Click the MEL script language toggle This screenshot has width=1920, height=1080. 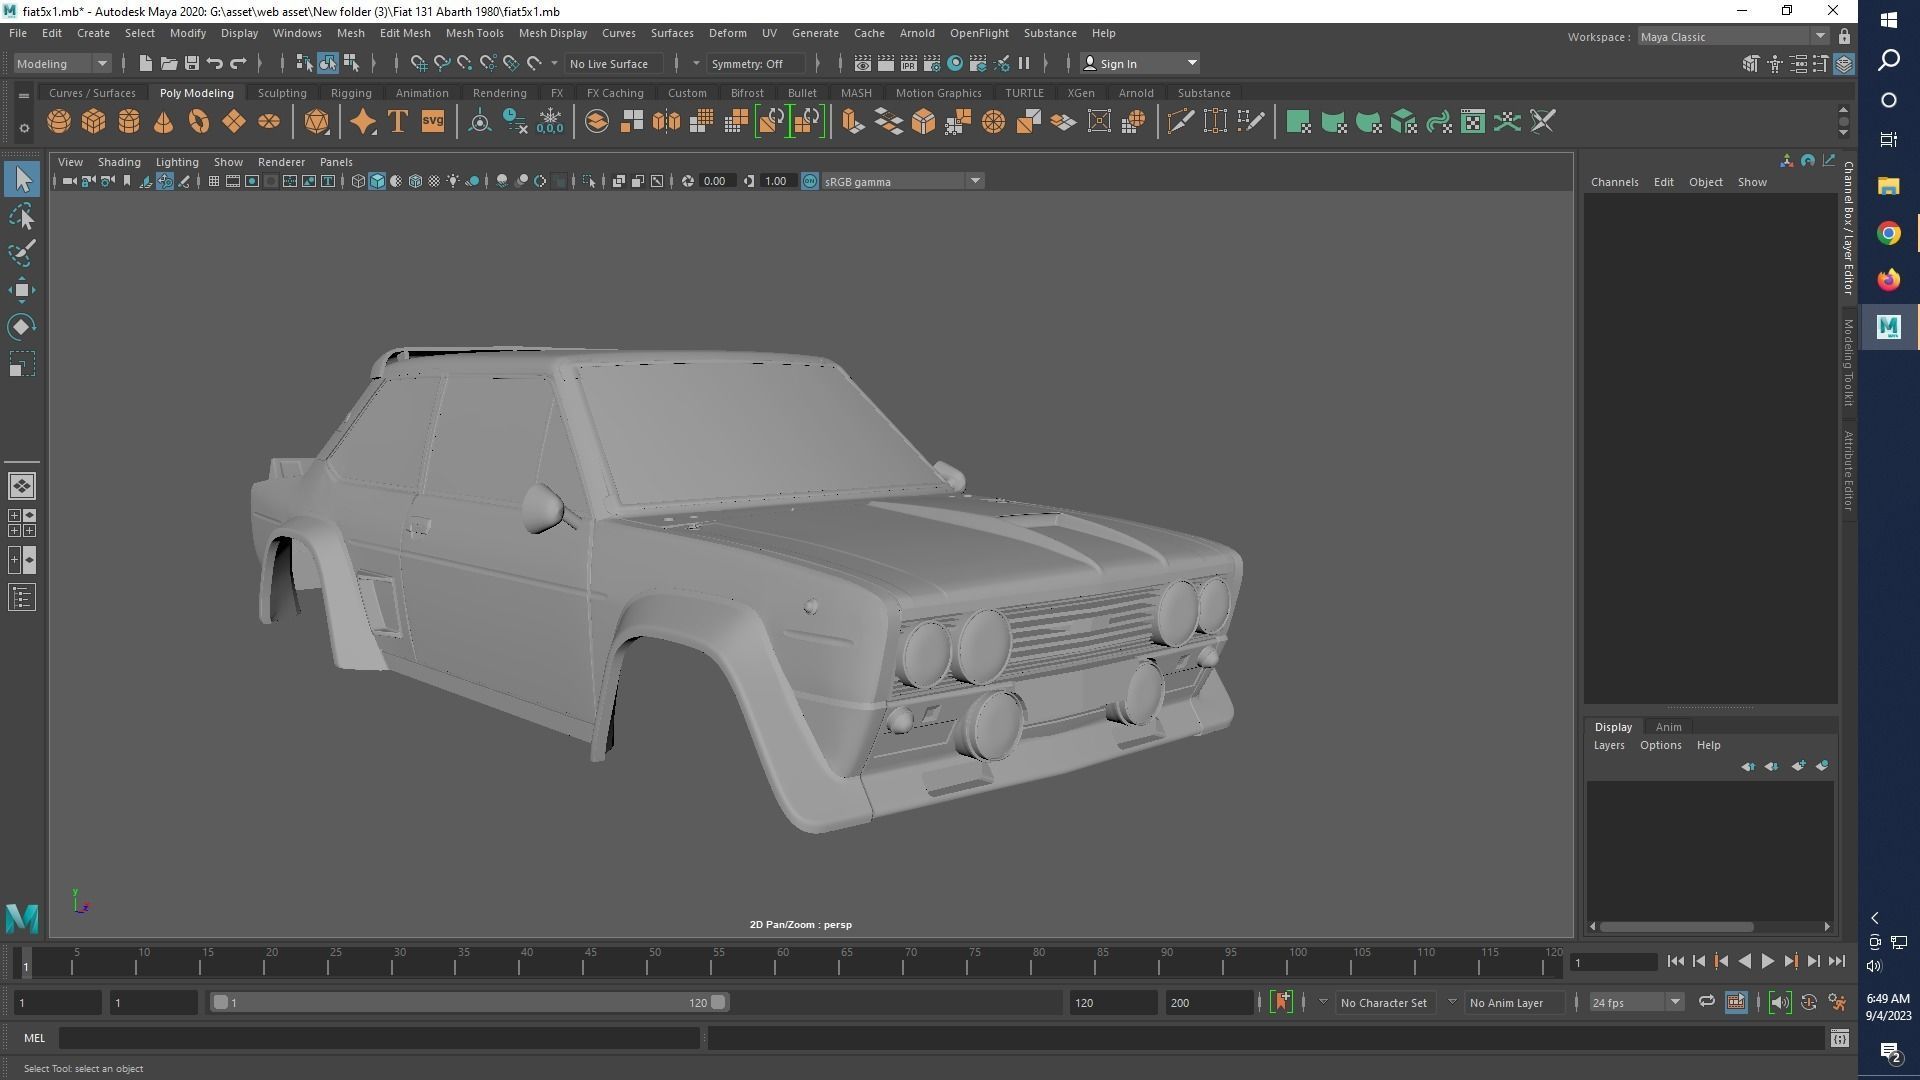pos(34,1038)
